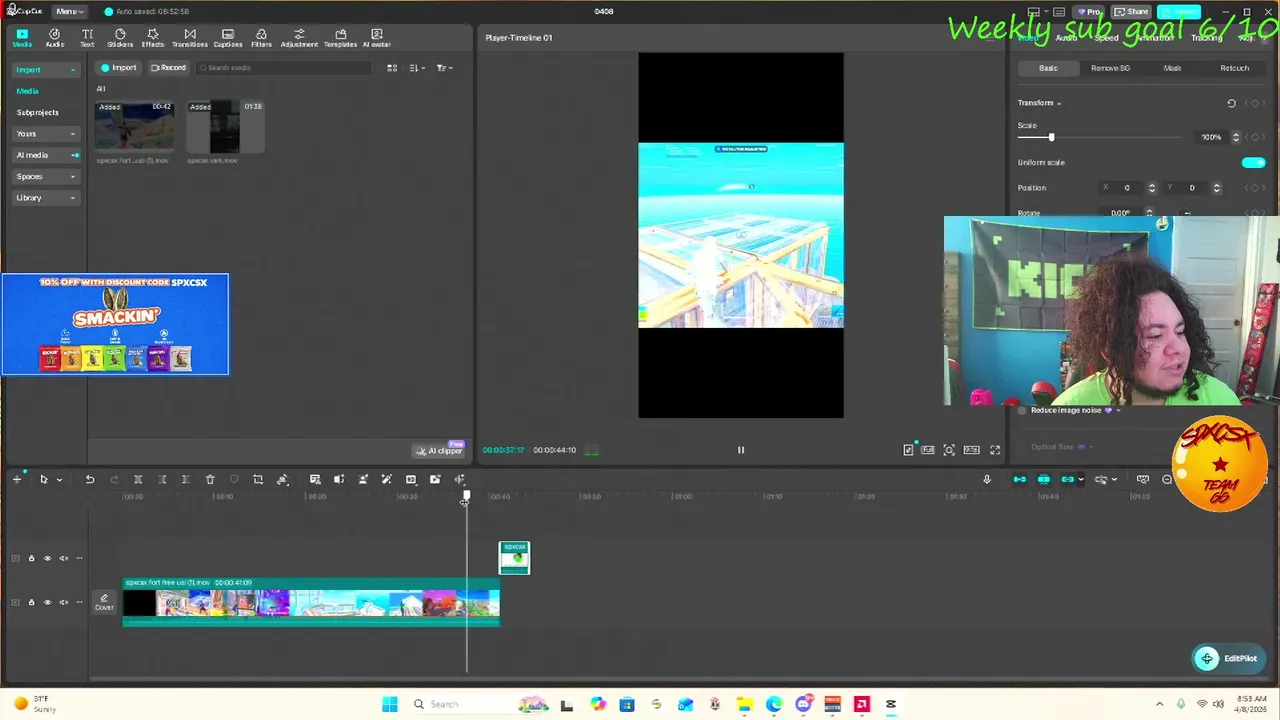Open the Stickers tab

pos(120,38)
